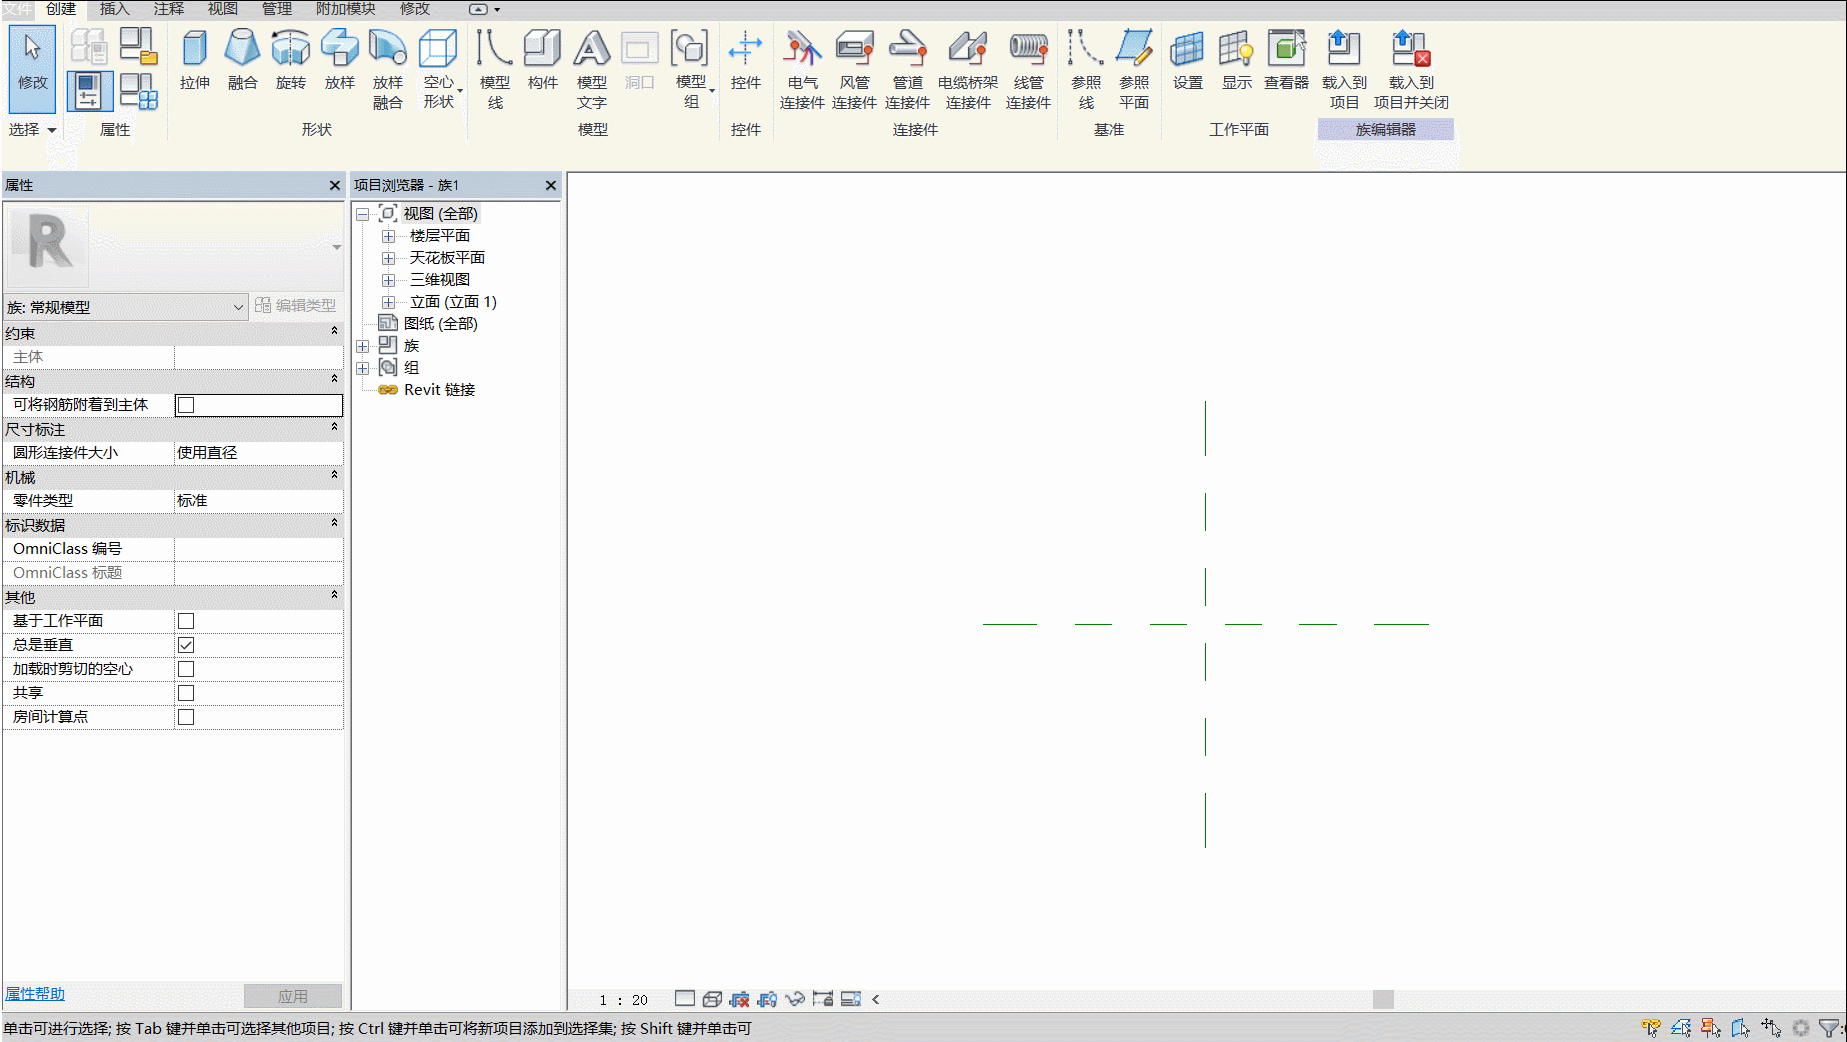Select the 放样融合 swept blend tool
The image size is (1847, 1042).
(x=388, y=68)
